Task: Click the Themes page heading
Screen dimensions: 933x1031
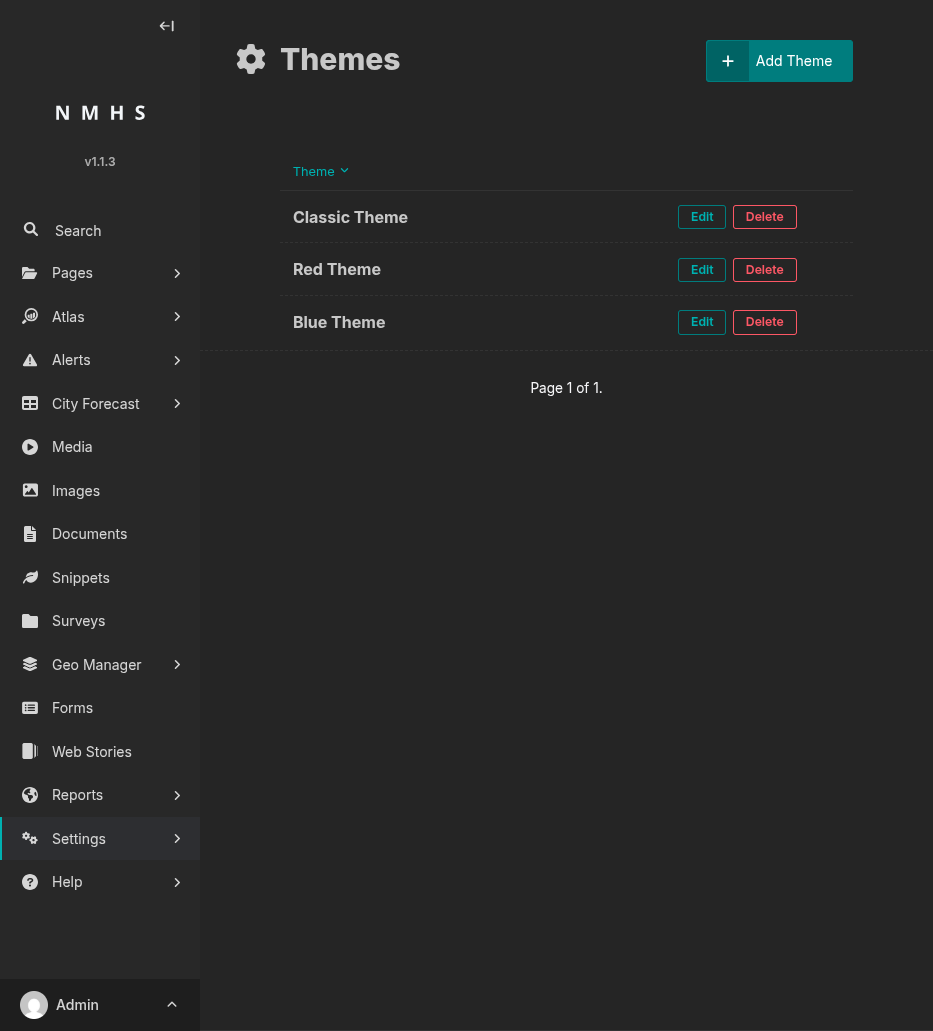Action: click(x=340, y=60)
